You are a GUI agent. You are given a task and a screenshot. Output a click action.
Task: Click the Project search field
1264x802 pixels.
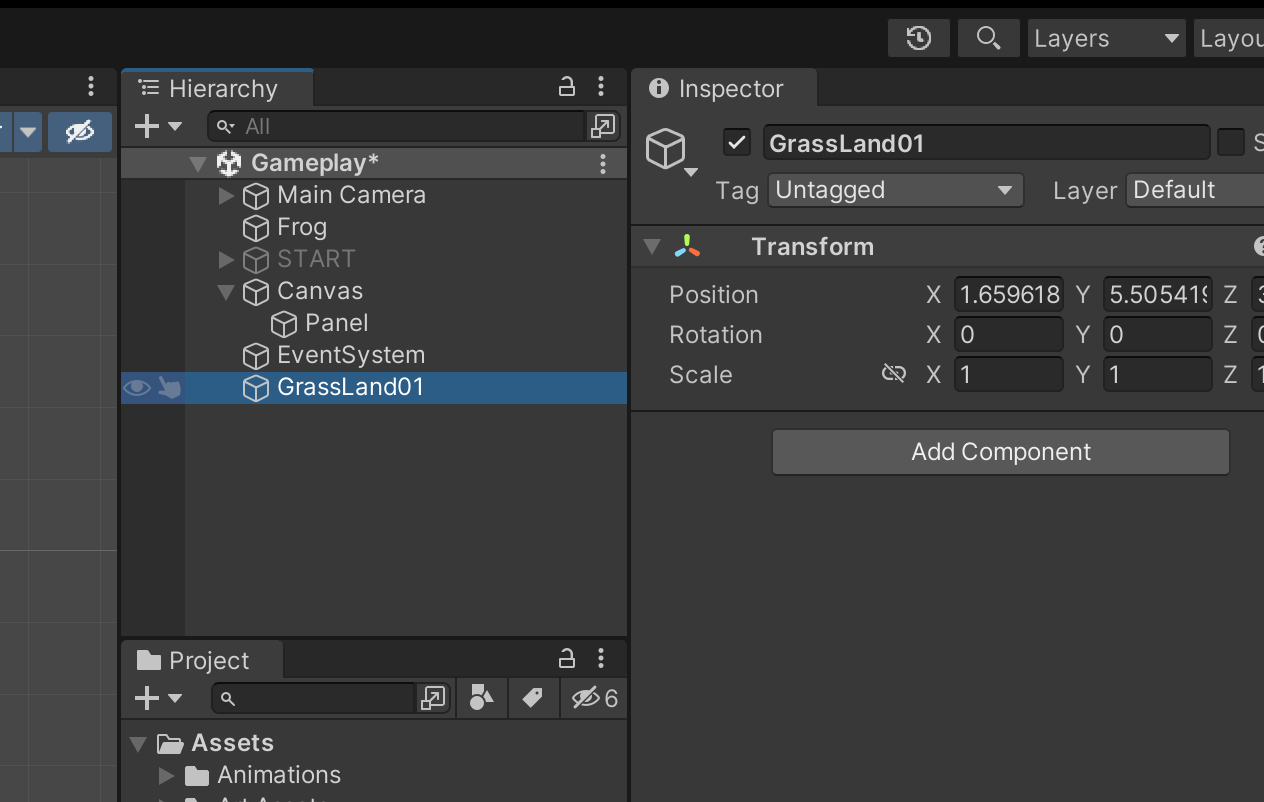point(314,698)
